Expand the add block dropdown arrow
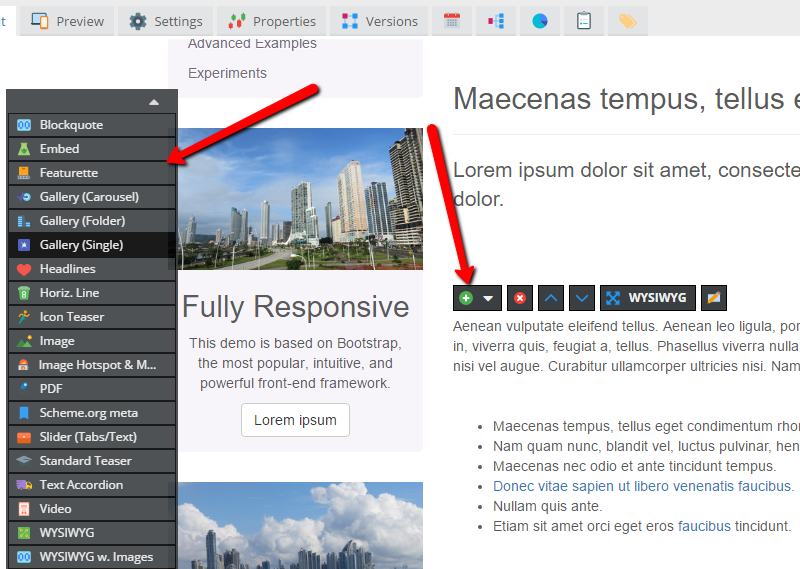 coord(489,298)
